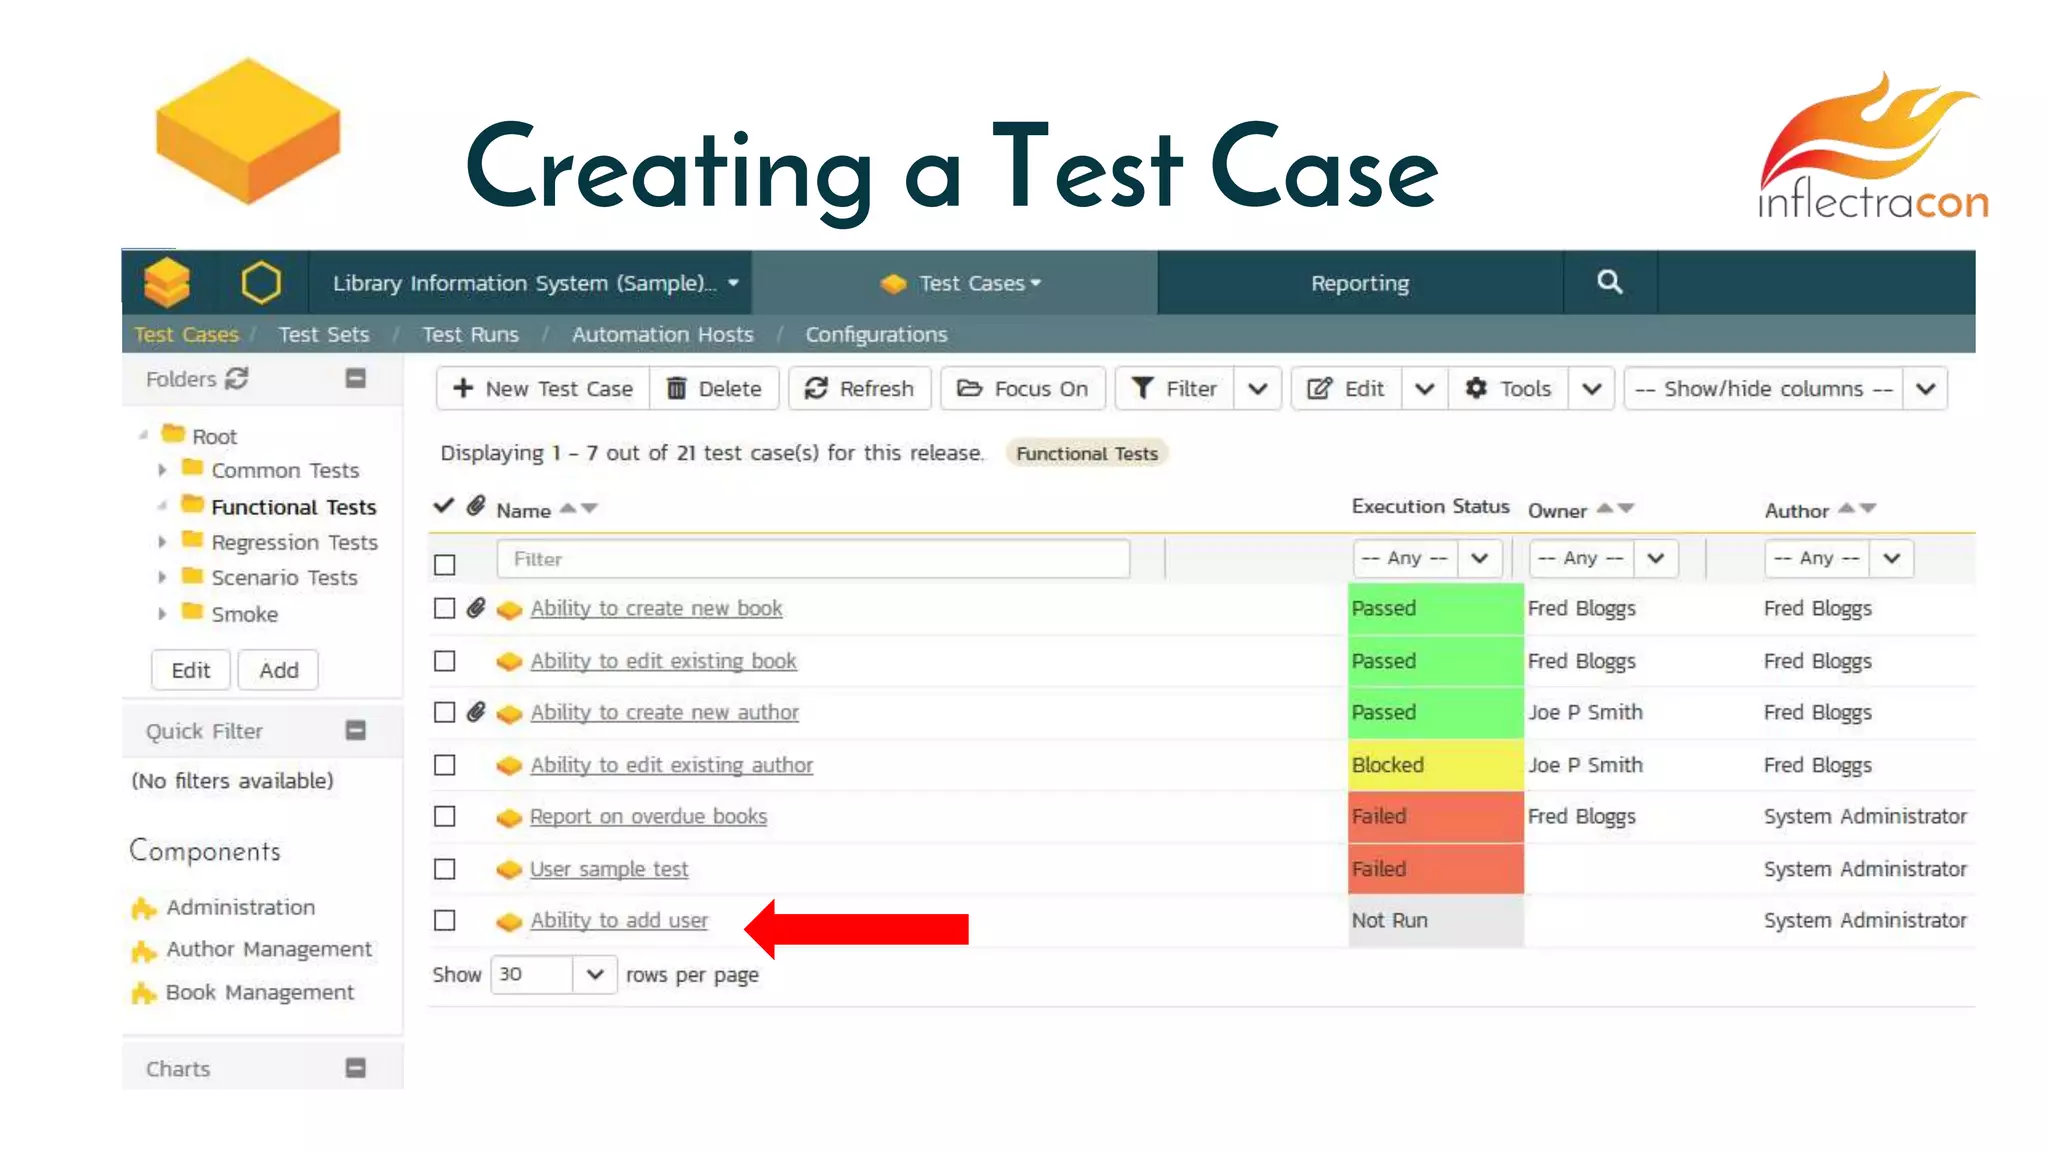Viewport: 2048px width, 1152px height.
Task: Click the Refresh button in toolbar
Action: (860, 388)
